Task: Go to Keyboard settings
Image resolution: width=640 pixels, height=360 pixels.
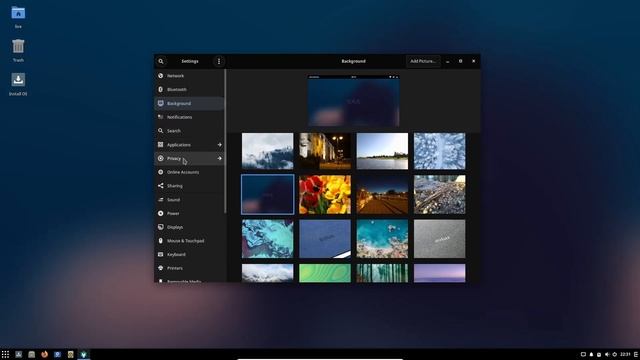Action: (x=189, y=254)
